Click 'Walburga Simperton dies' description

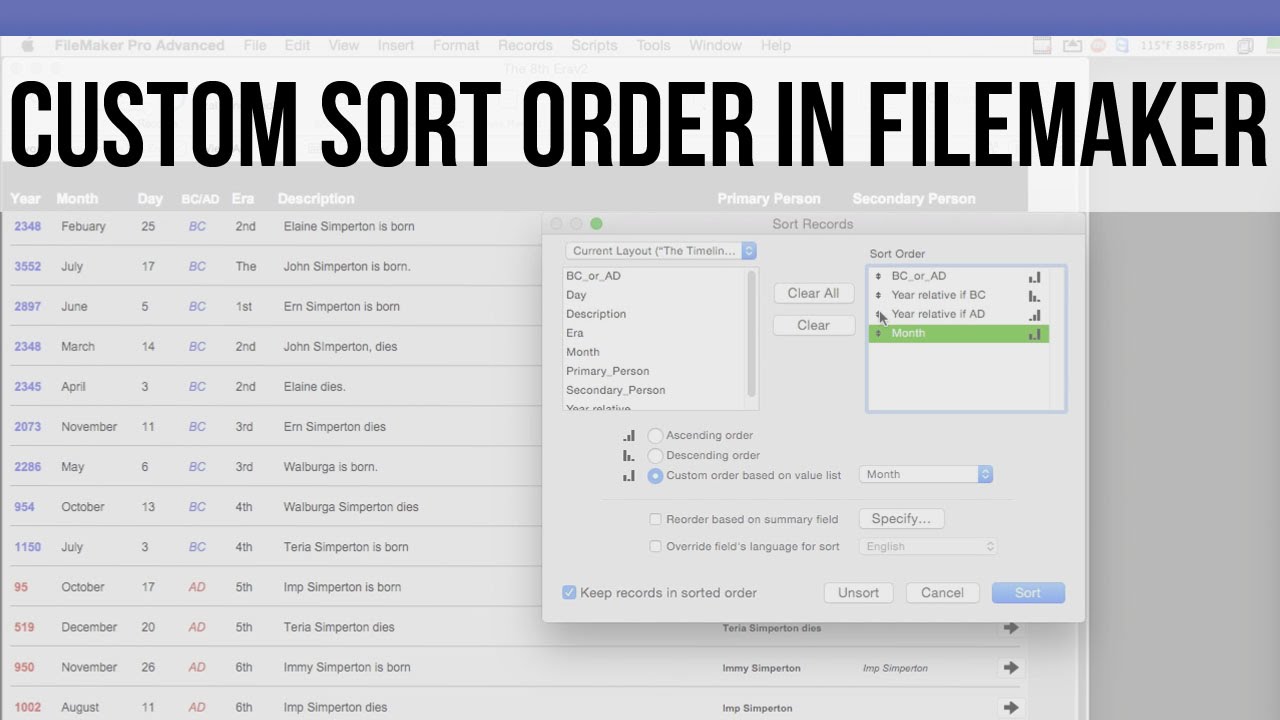click(x=351, y=507)
